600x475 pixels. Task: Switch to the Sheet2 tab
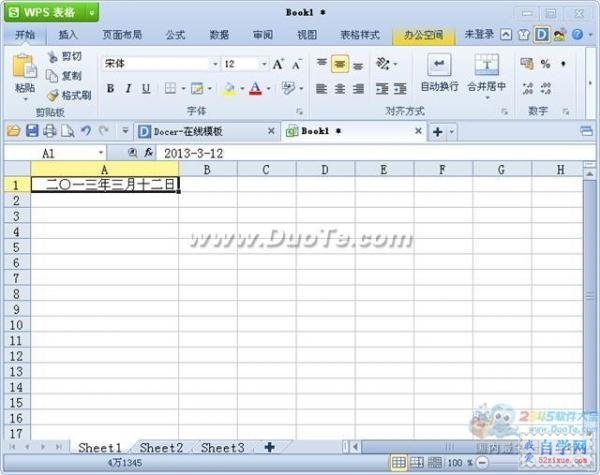[x=161, y=447]
